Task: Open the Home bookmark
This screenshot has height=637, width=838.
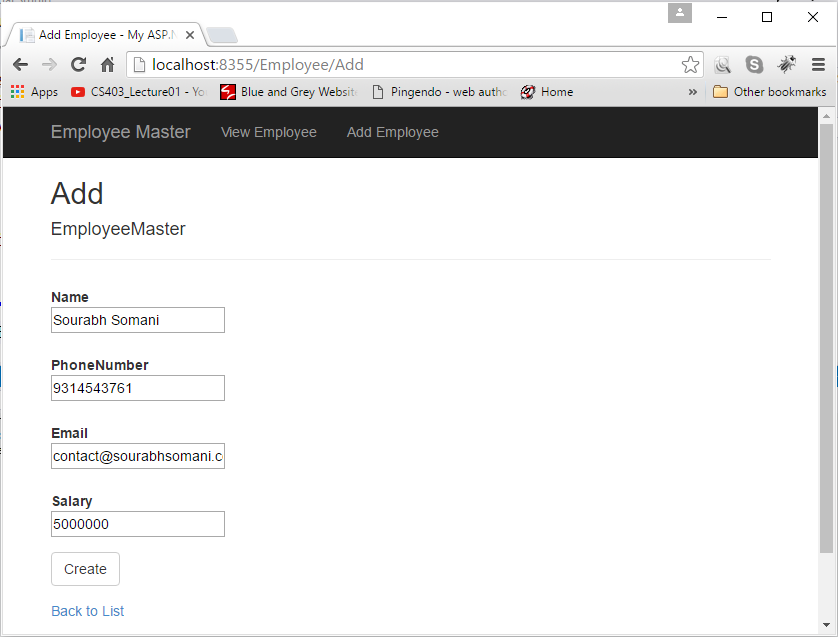Action: [x=547, y=92]
